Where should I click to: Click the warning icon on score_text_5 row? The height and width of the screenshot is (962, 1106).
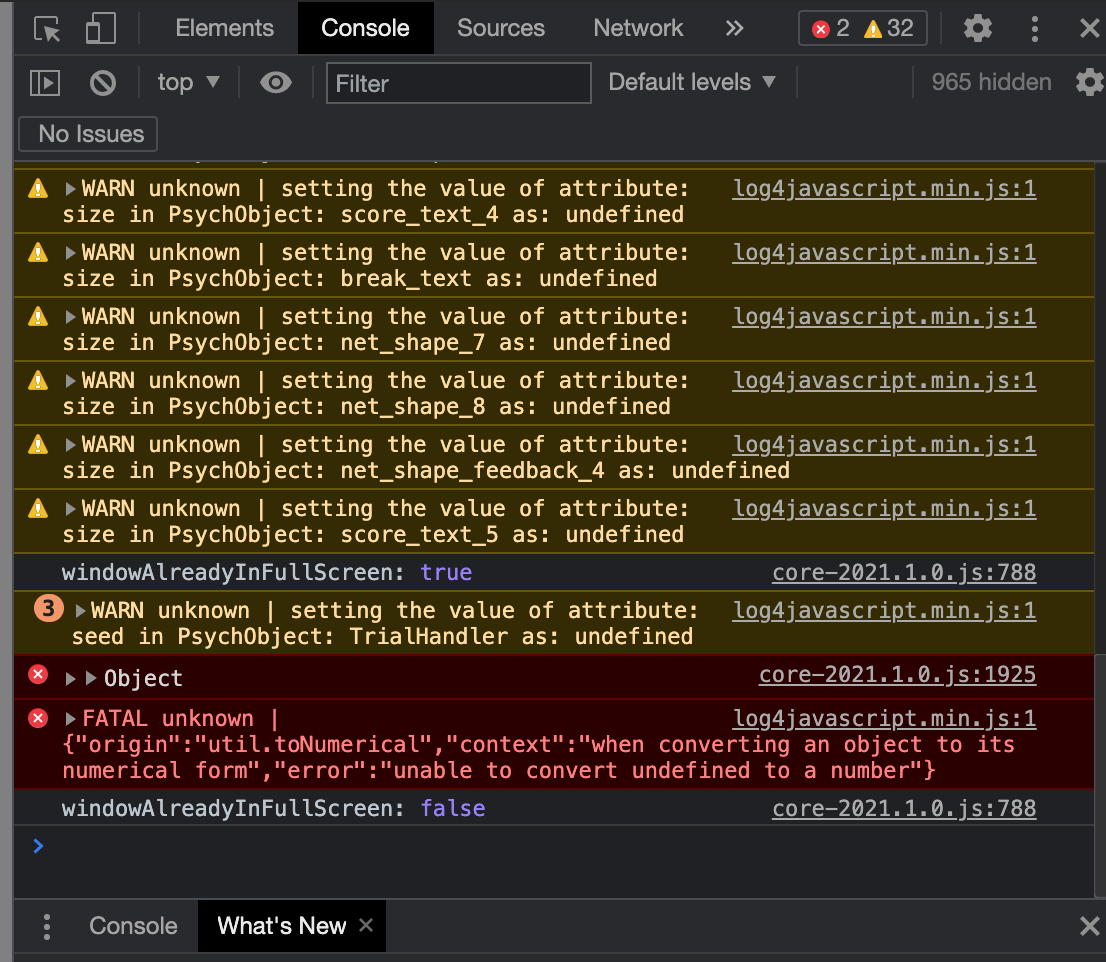[x=38, y=509]
